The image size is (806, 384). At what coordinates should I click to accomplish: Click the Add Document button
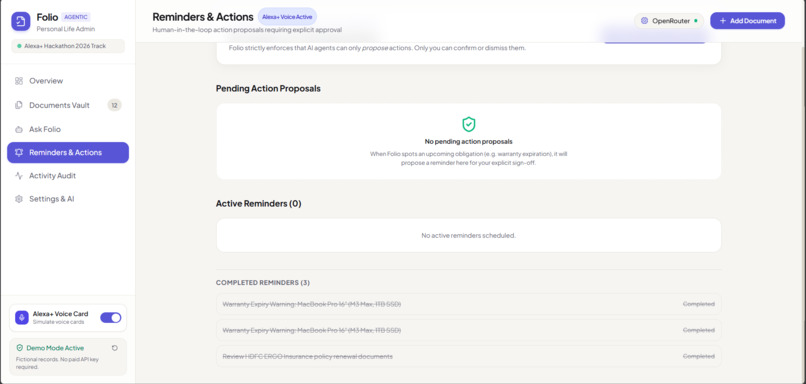(747, 21)
